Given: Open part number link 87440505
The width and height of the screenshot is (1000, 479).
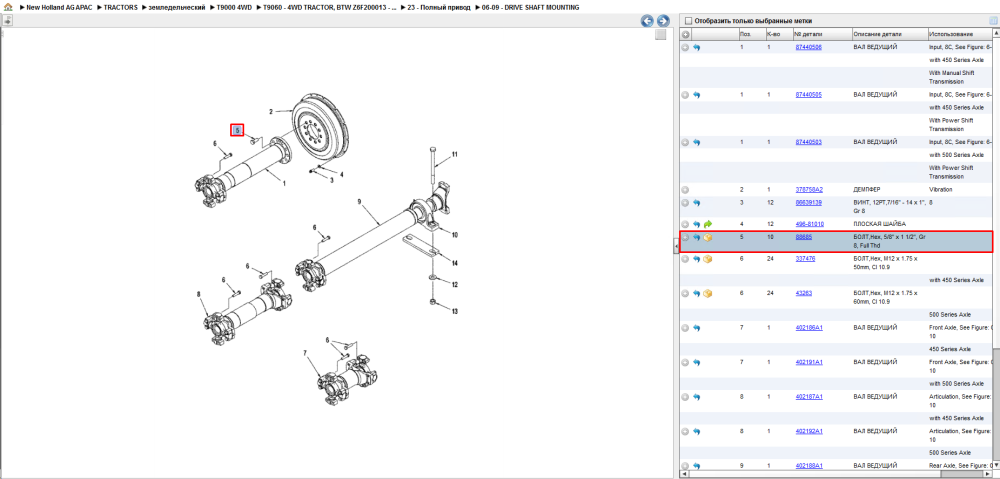Looking at the screenshot, I should pyautogui.click(x=808, y=95).
